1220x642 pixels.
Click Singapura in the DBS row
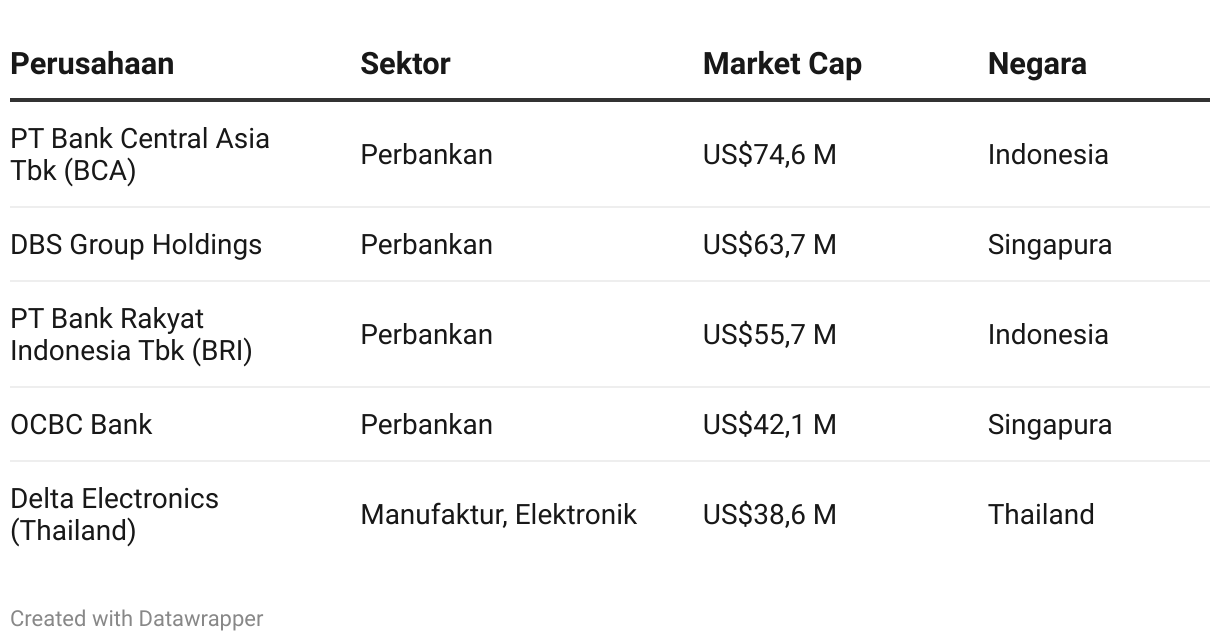click(1050, 245)
